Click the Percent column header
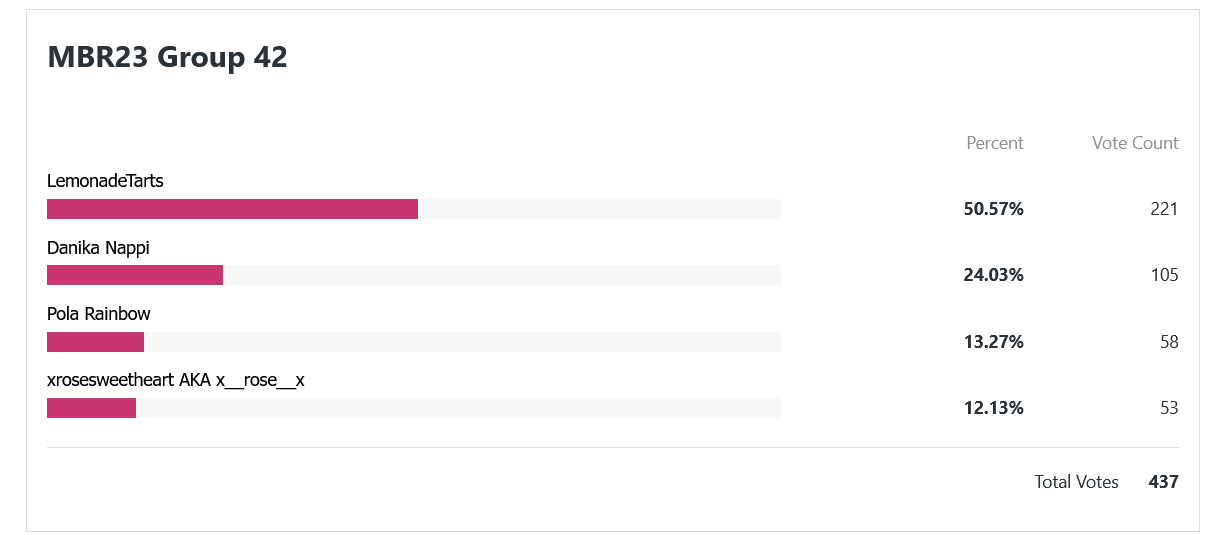1211x535 pixels. click(995, 143)
